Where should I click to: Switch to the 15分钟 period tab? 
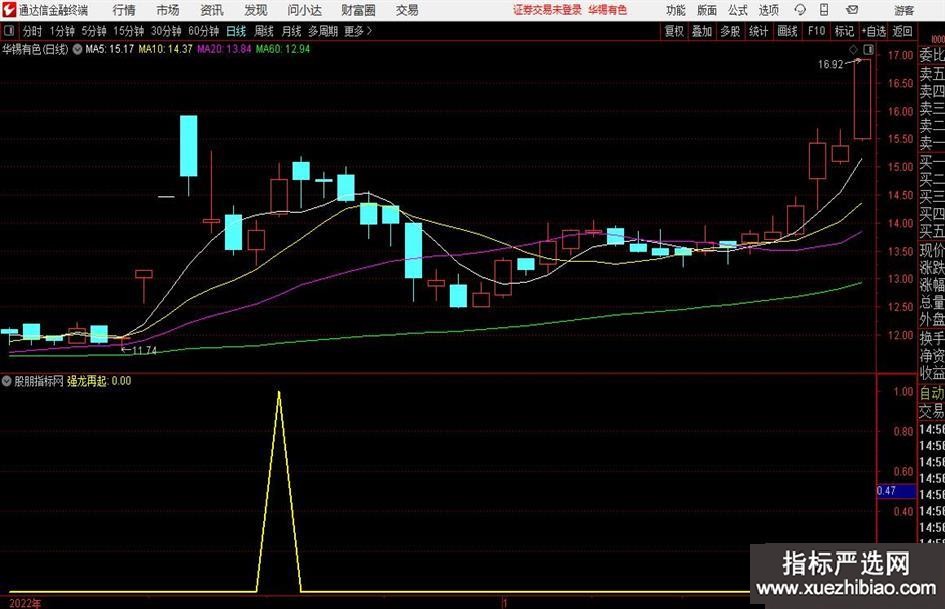tap(128, 31)
